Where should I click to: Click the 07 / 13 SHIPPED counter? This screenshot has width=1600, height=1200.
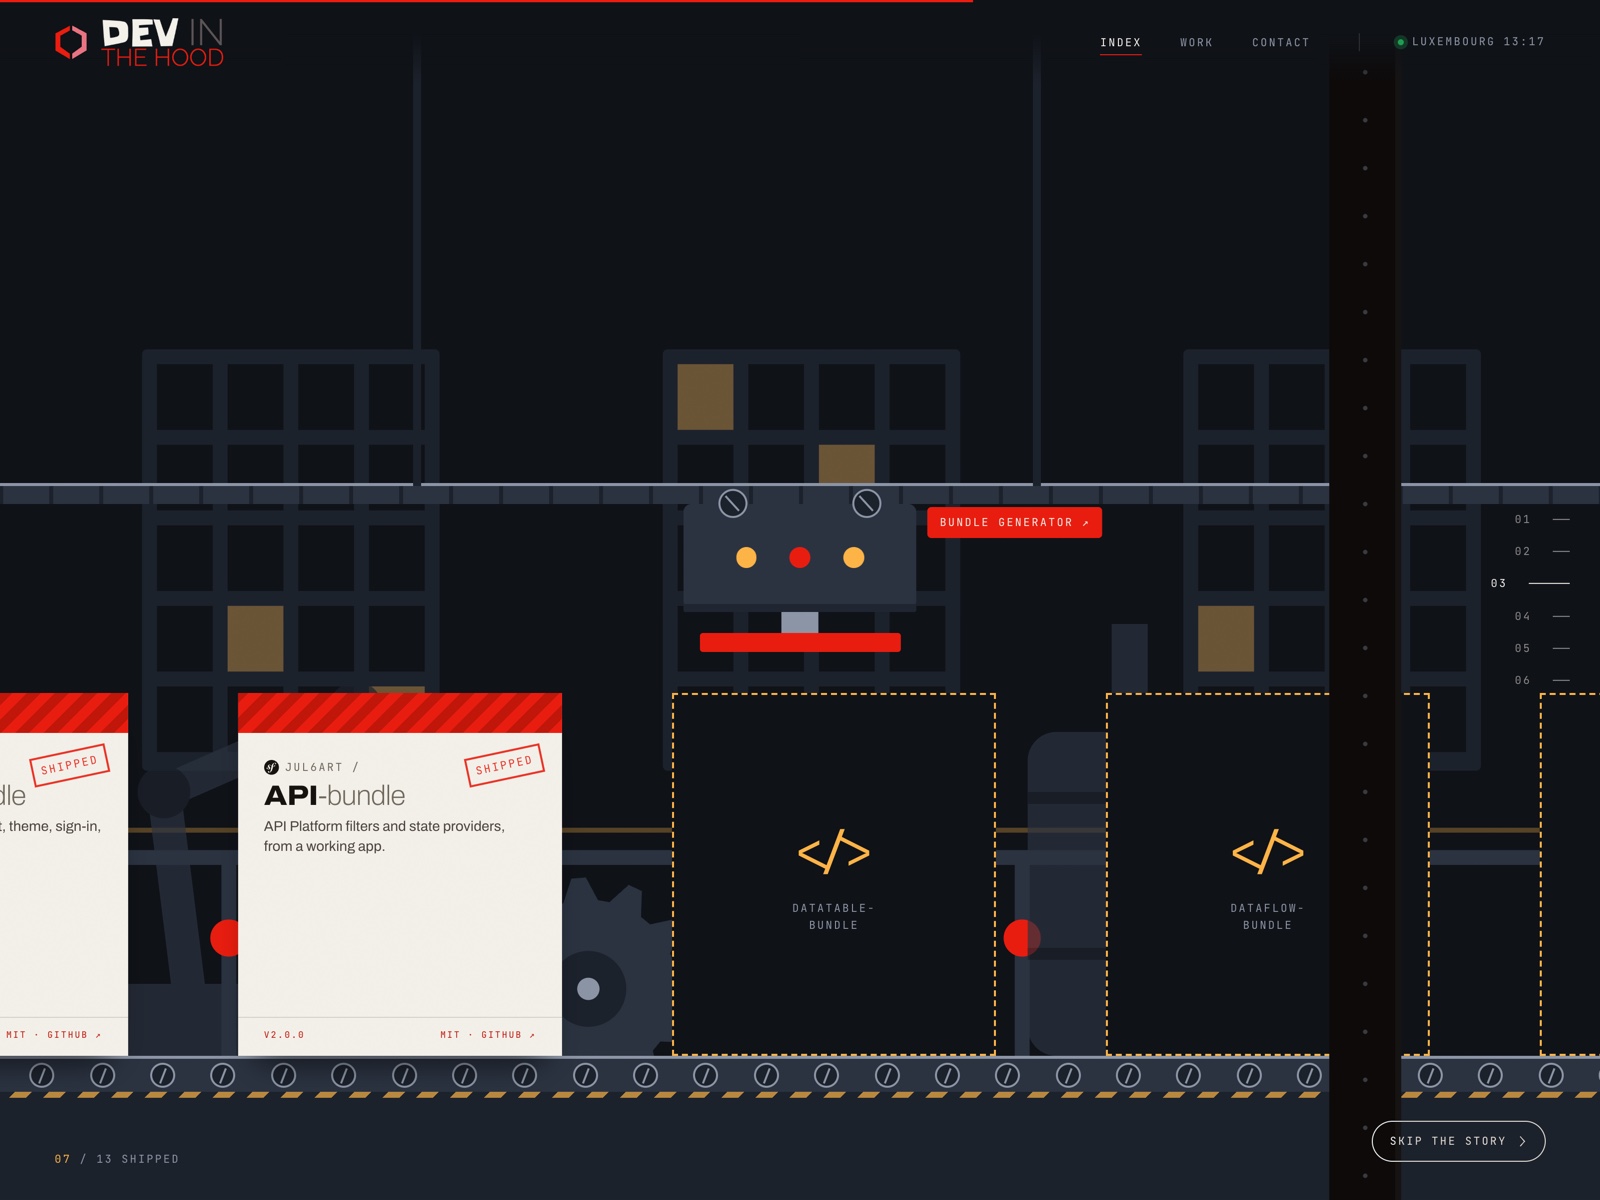(117, 1159)
